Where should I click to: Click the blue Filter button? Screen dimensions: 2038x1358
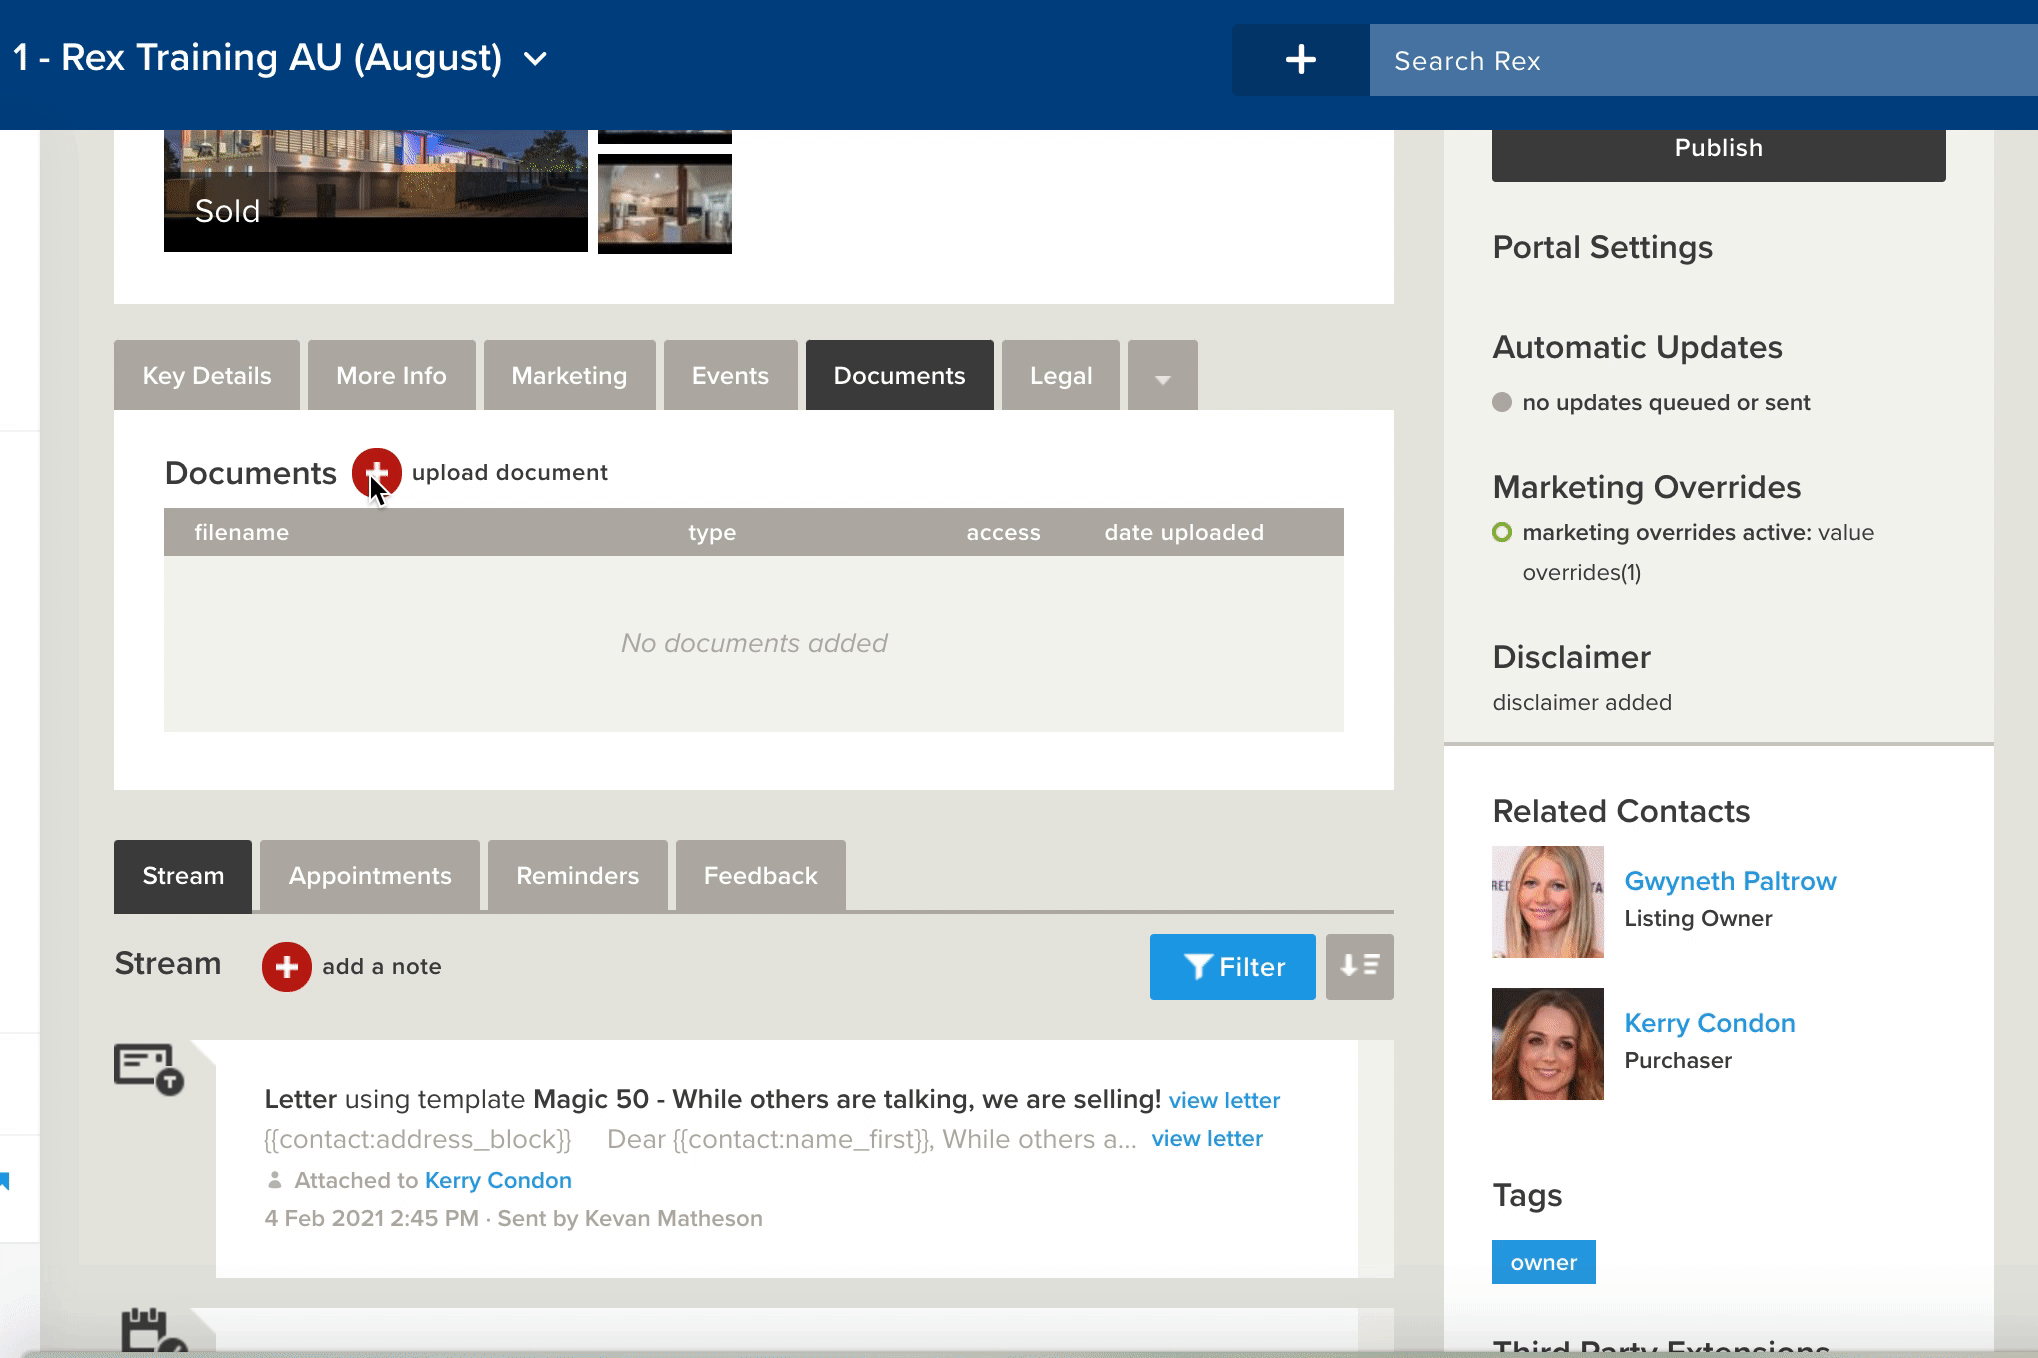click(x=1233, y=967)
